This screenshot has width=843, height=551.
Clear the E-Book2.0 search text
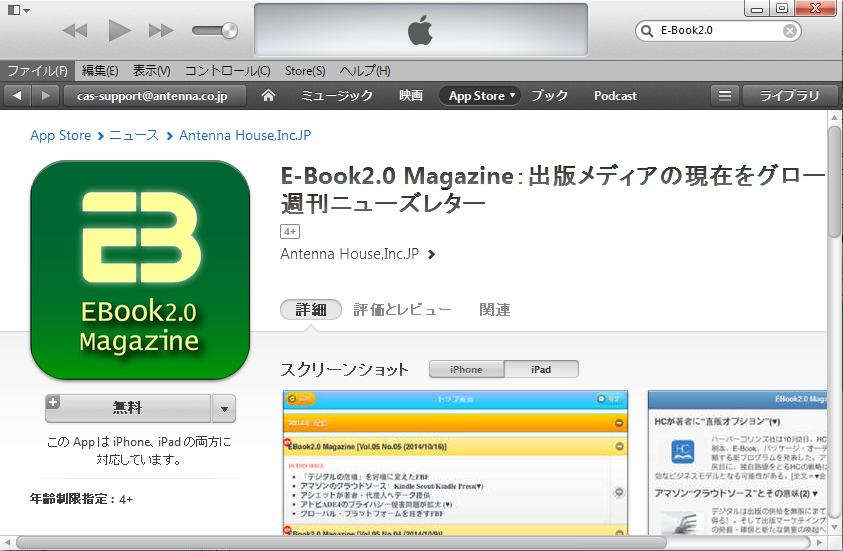point(789,31)
